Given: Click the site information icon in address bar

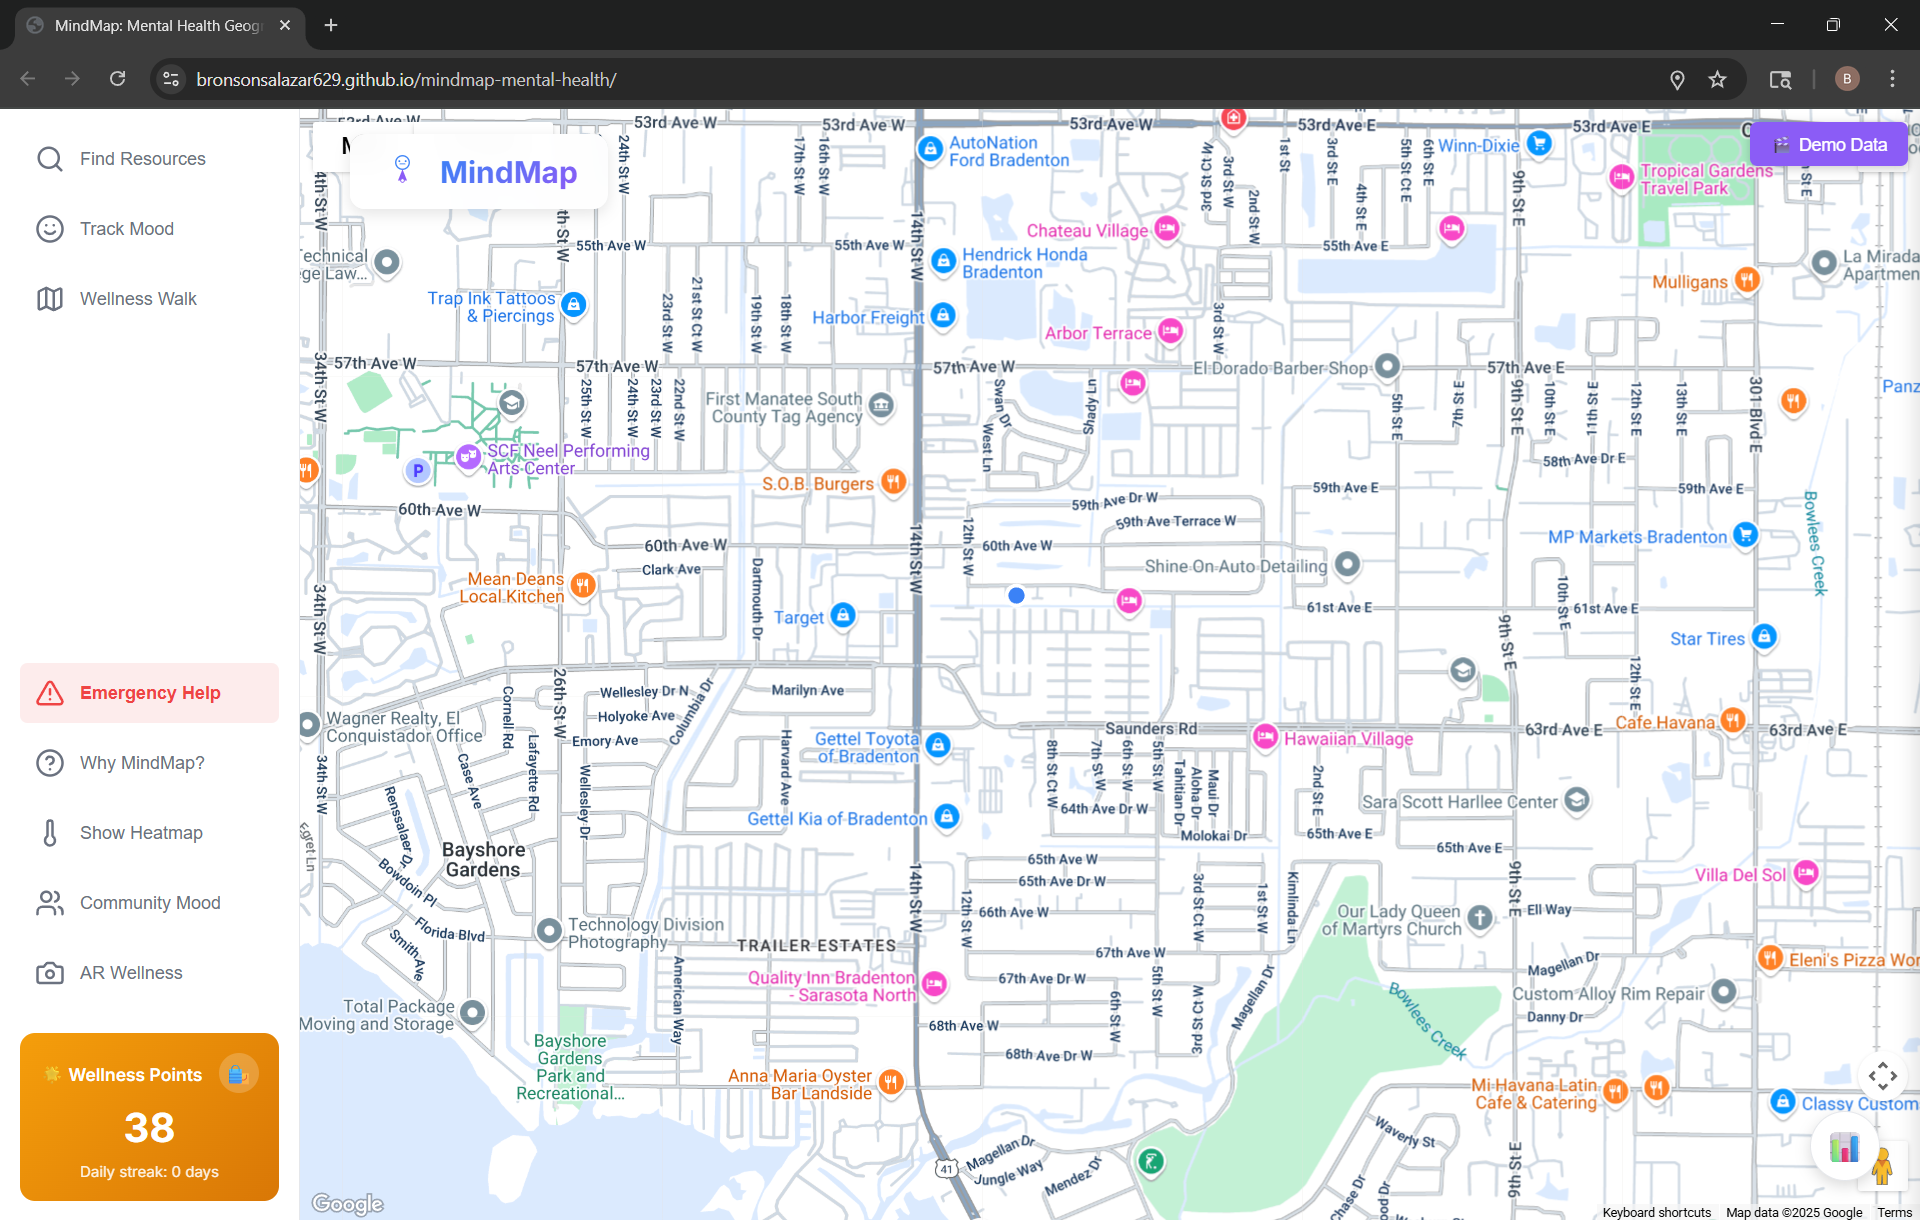Looking at the screenshot, I should click(171, 79).
